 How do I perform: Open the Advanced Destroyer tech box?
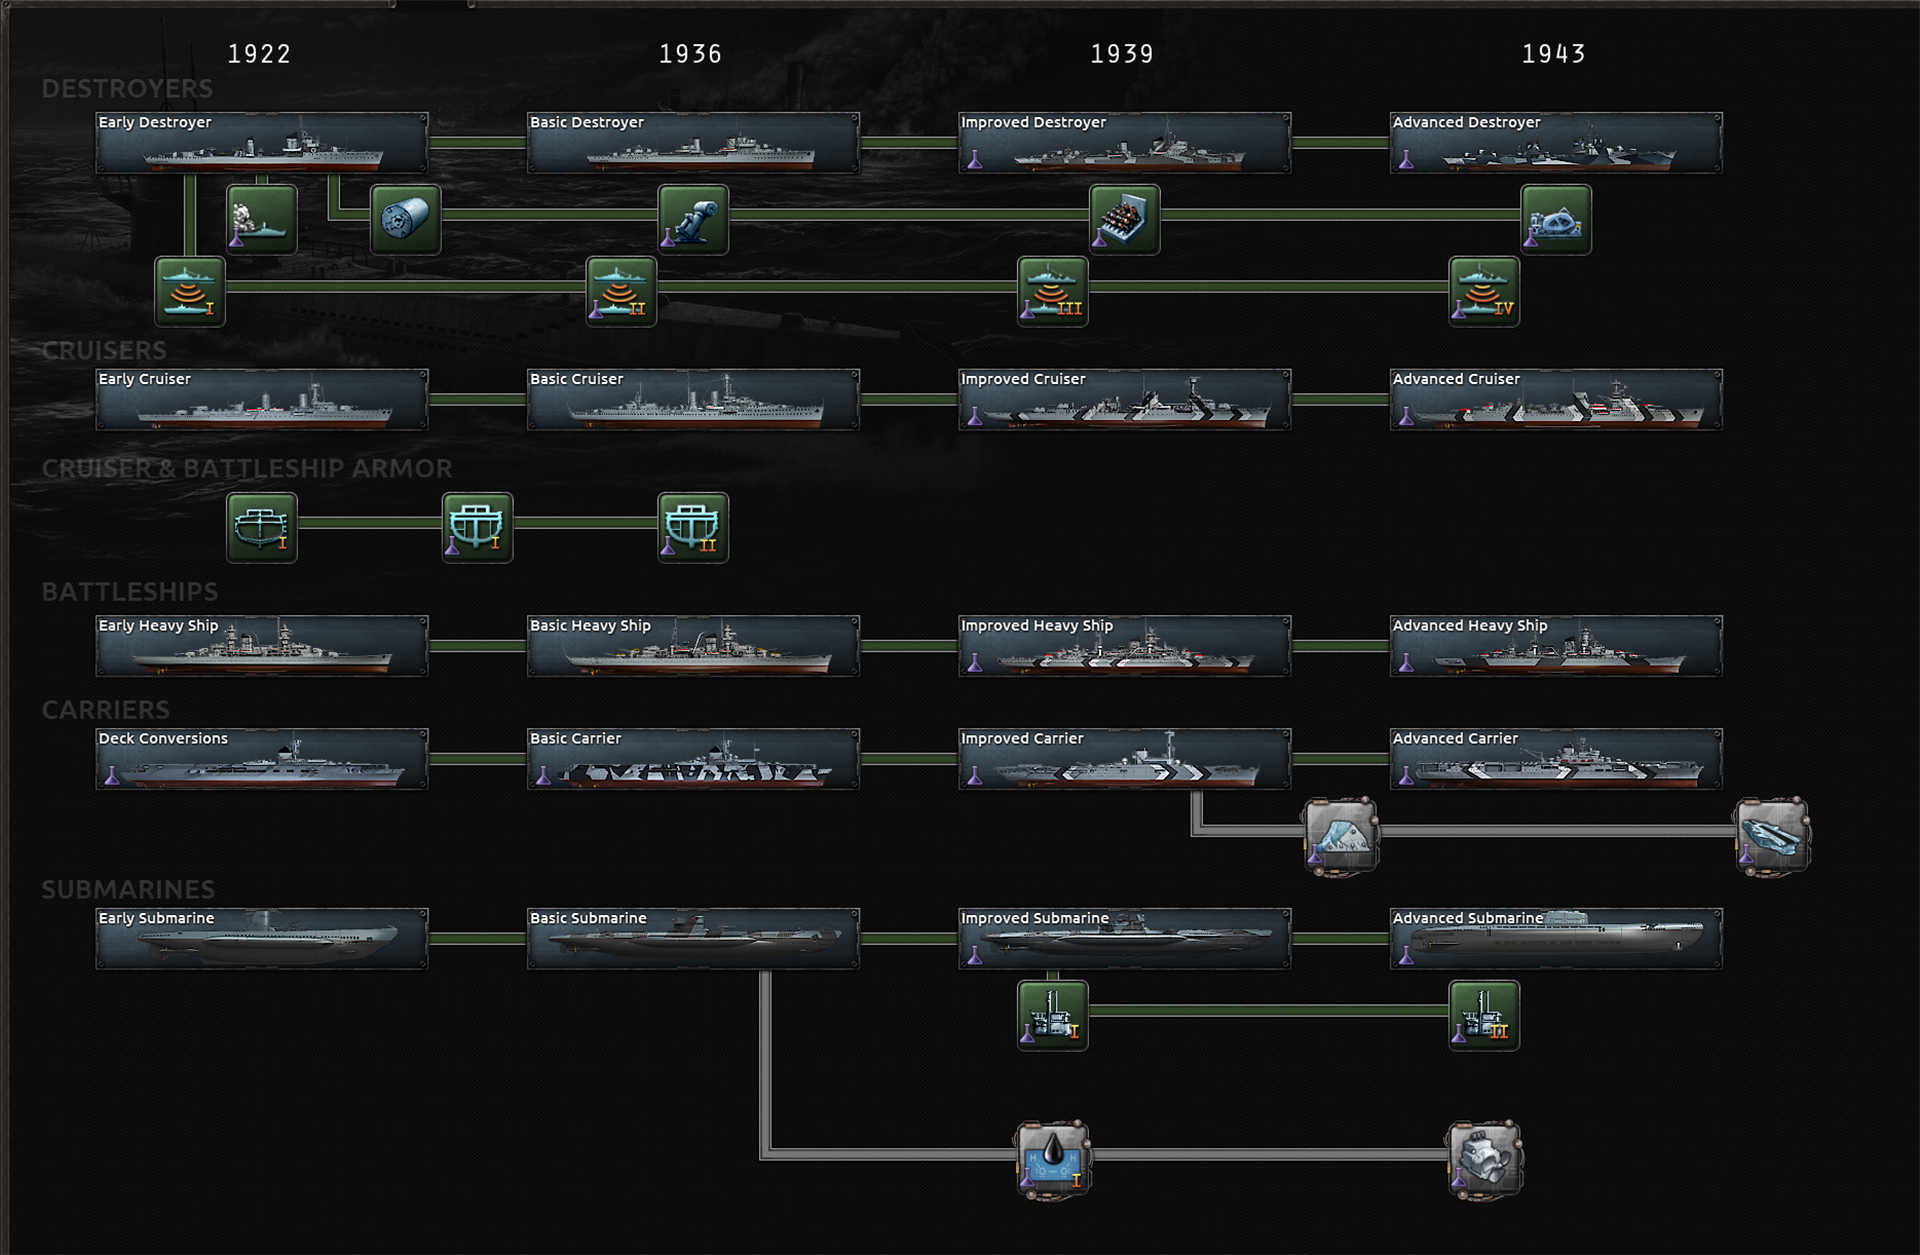pyautogui.click(x=1556, y=143)
